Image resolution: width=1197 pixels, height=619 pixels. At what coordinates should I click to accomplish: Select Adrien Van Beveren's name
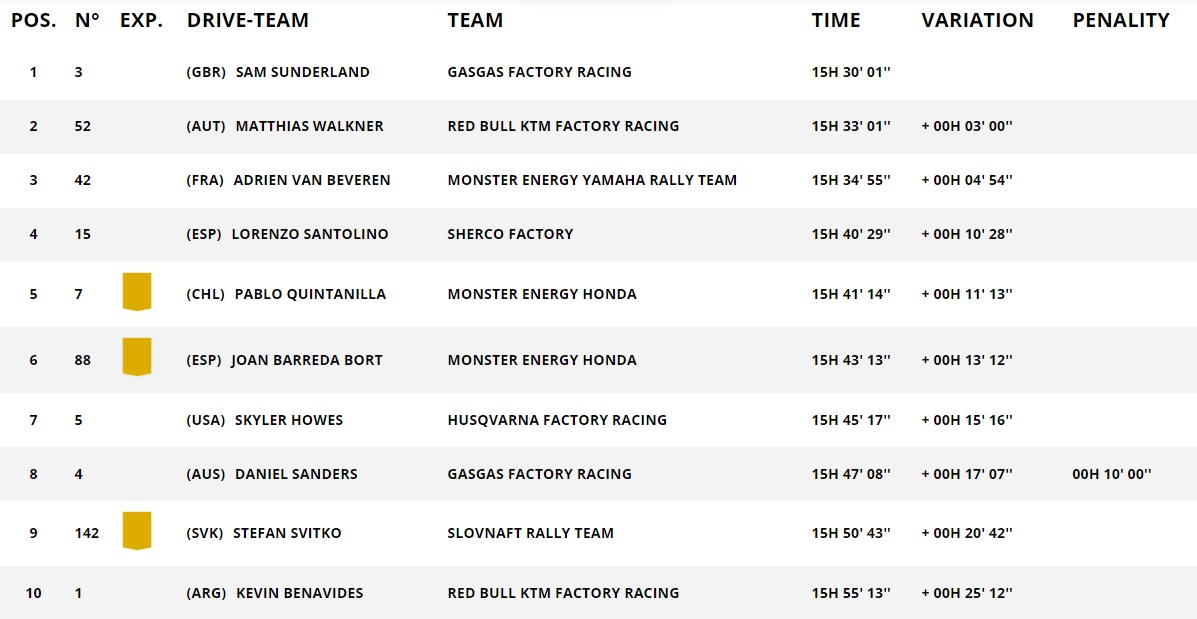pos(311,180)
